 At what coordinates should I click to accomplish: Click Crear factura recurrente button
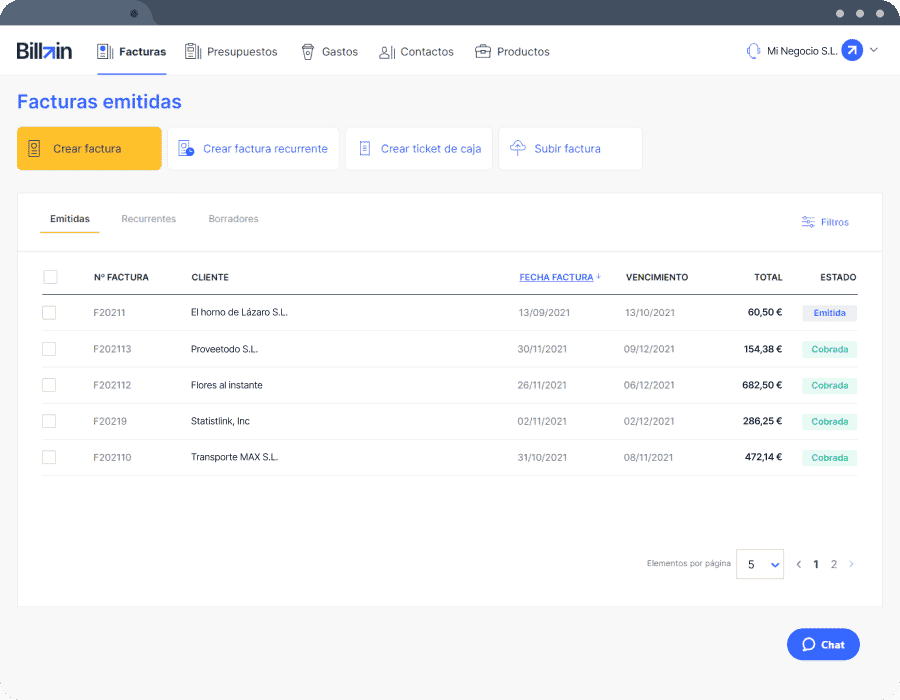pyautogui.click(x=253, y=149)
